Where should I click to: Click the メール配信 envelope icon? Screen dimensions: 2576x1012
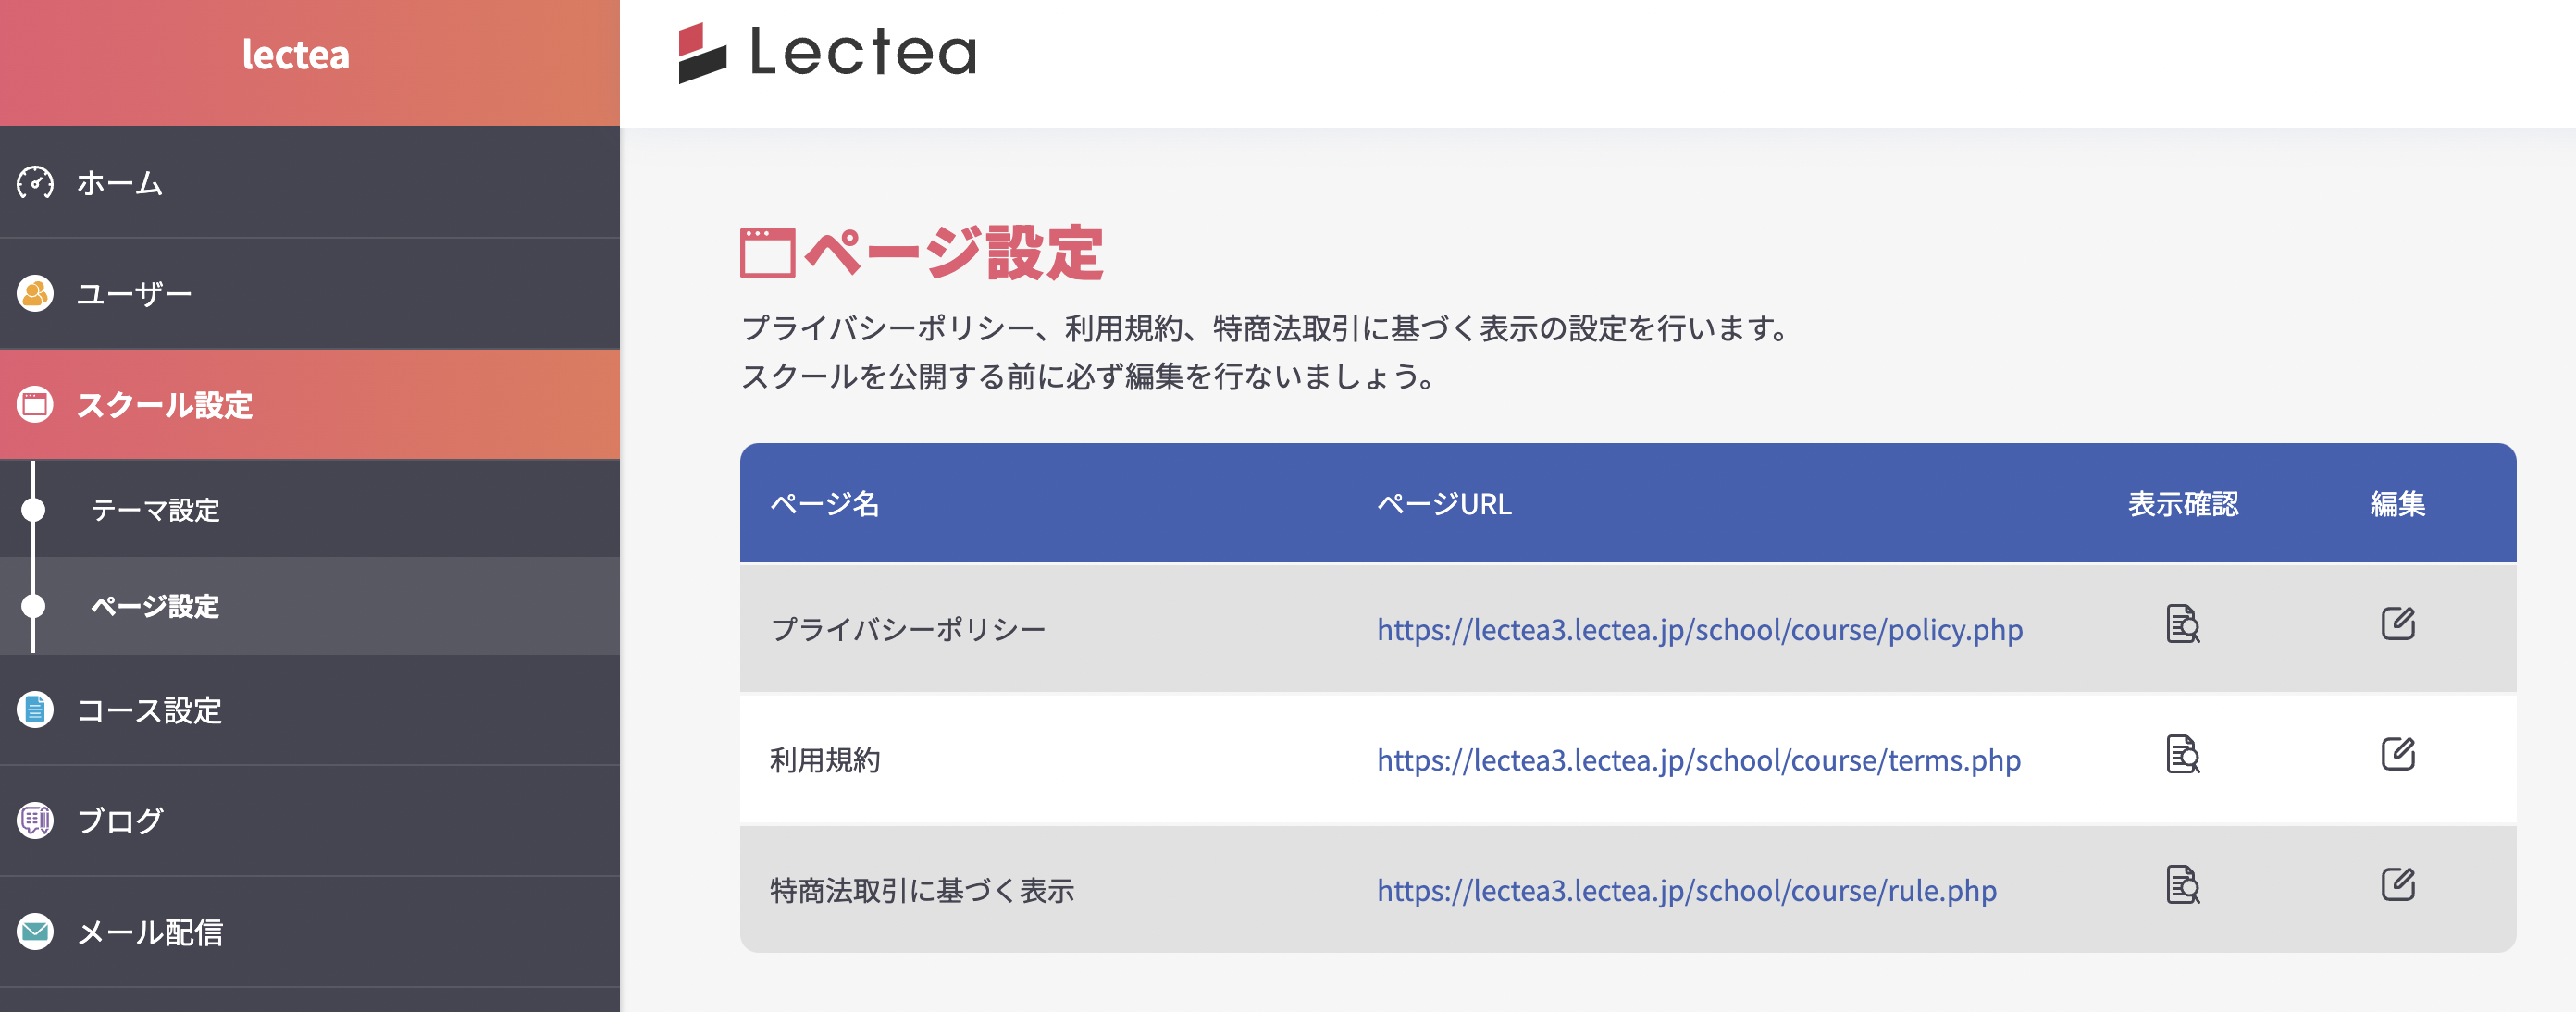click(35, 932)
